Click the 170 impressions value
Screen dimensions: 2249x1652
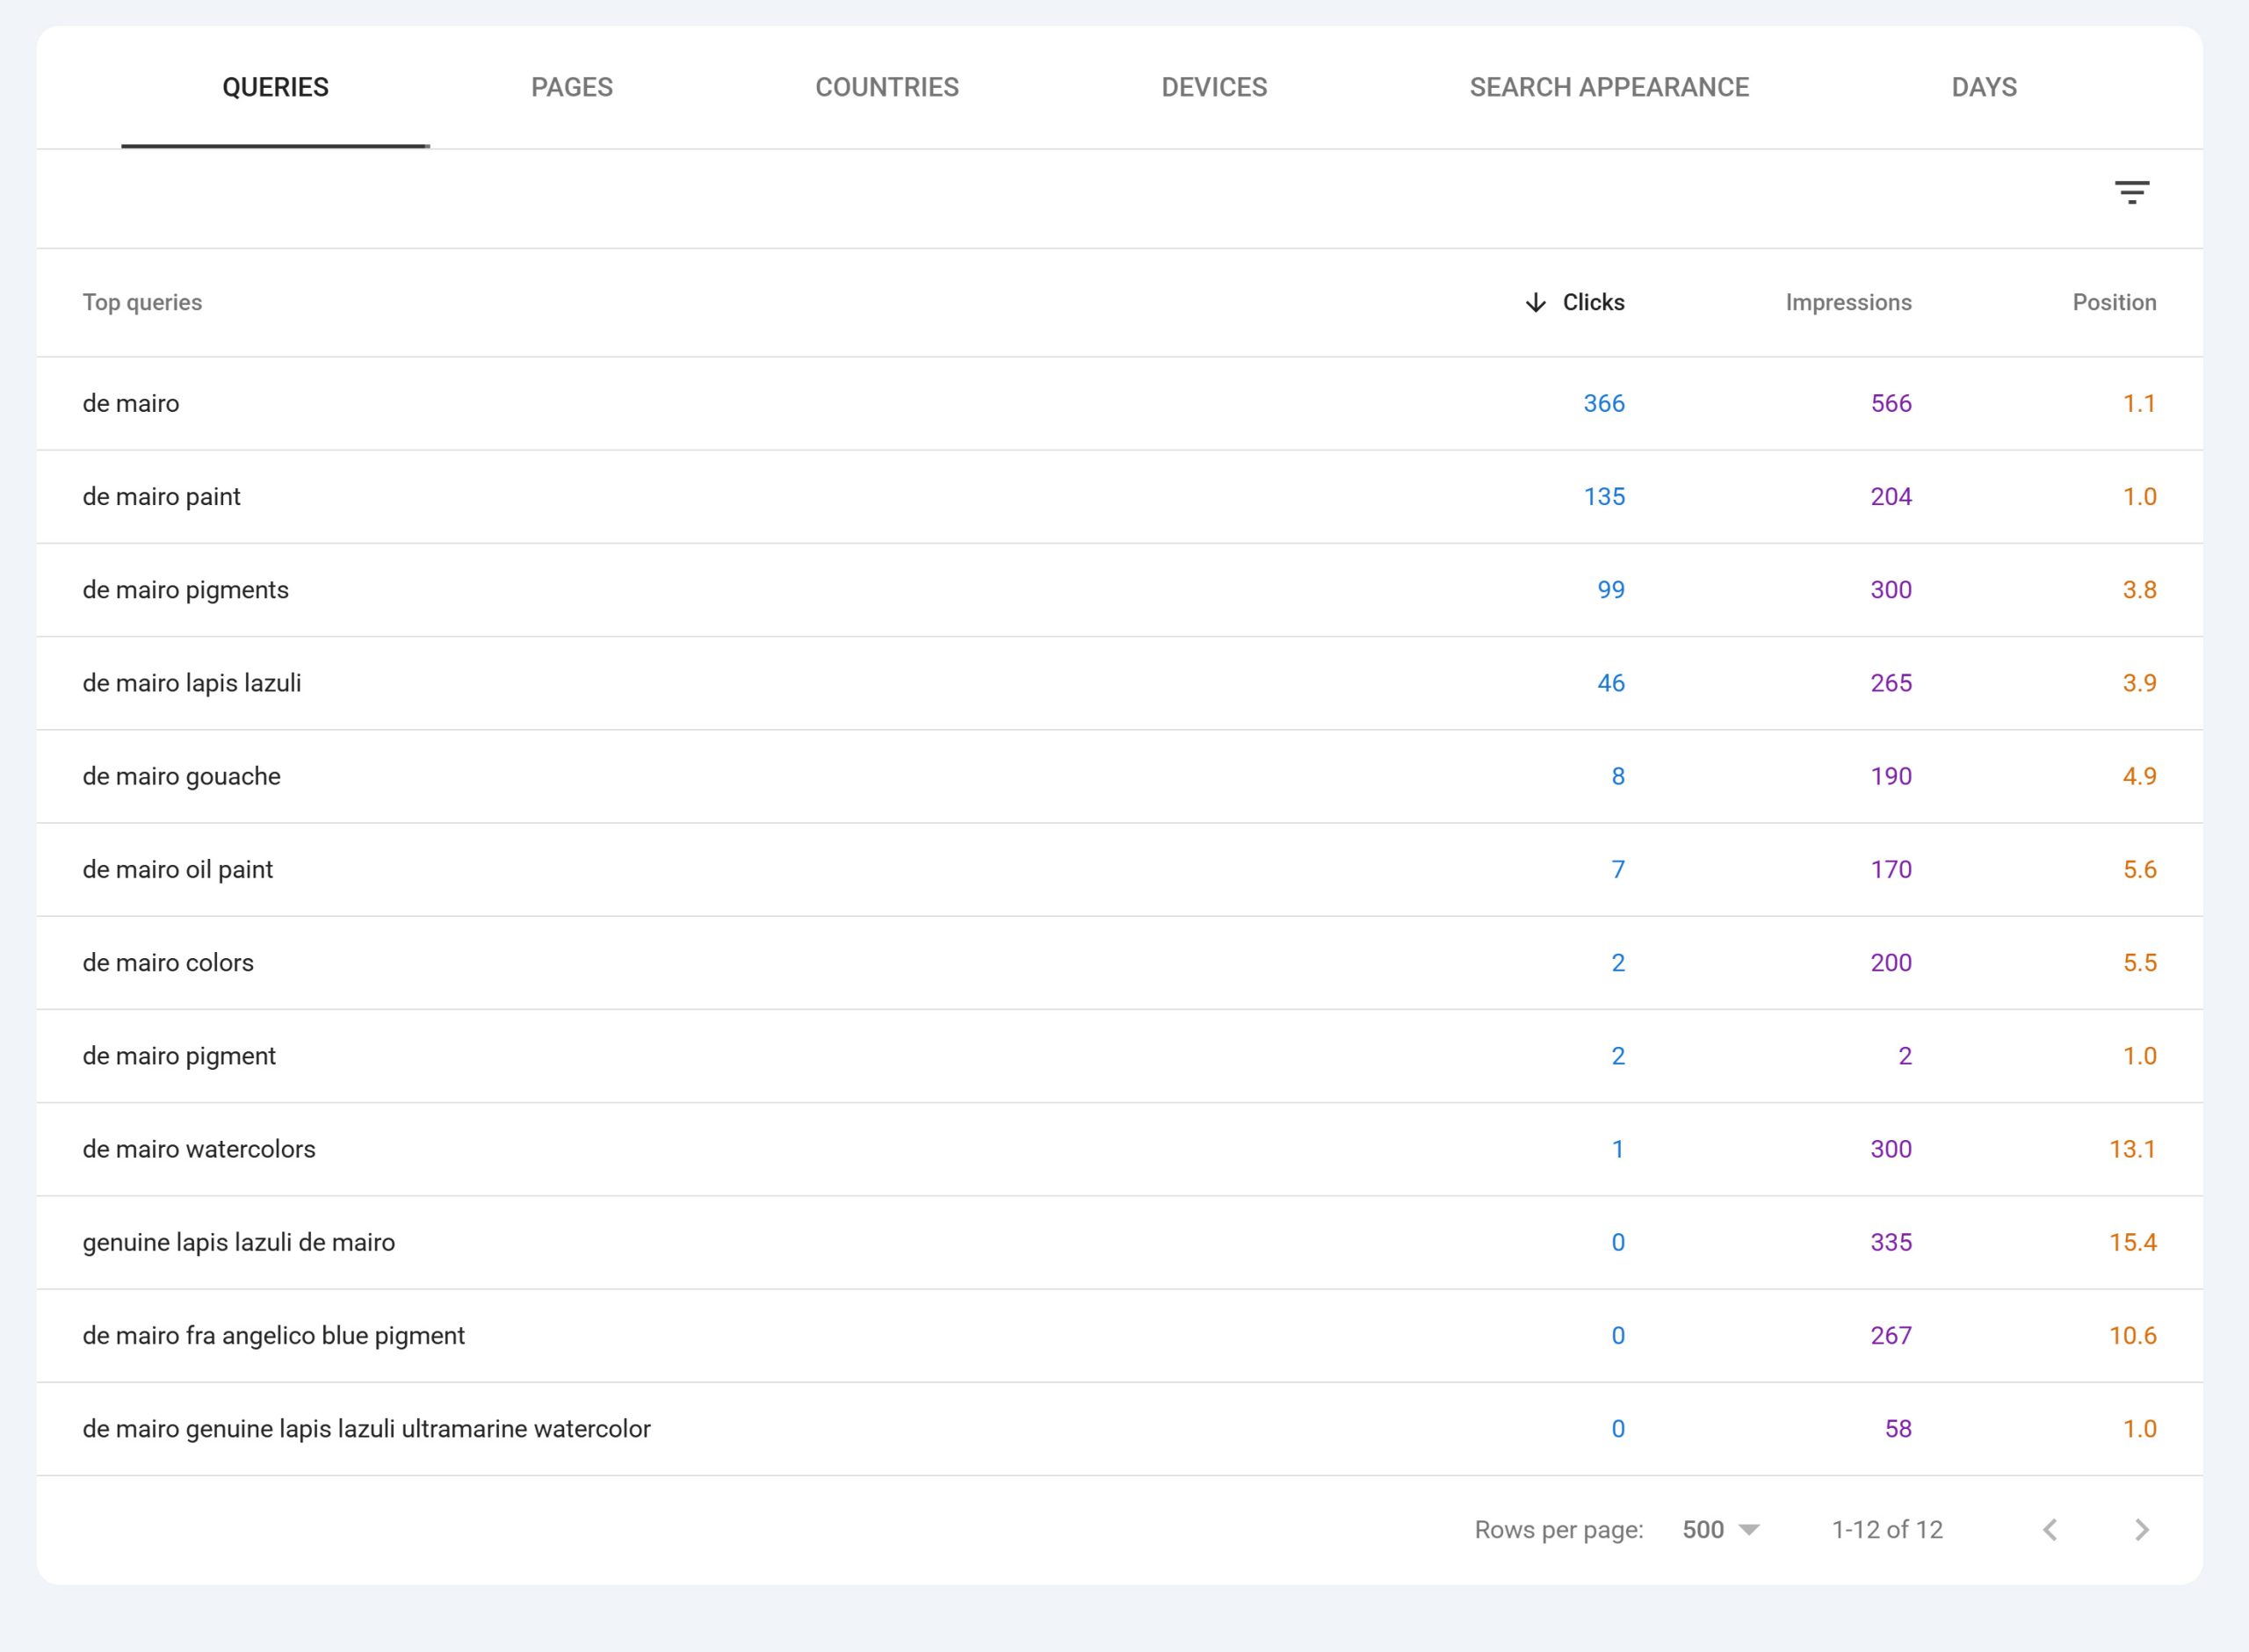1891,870
